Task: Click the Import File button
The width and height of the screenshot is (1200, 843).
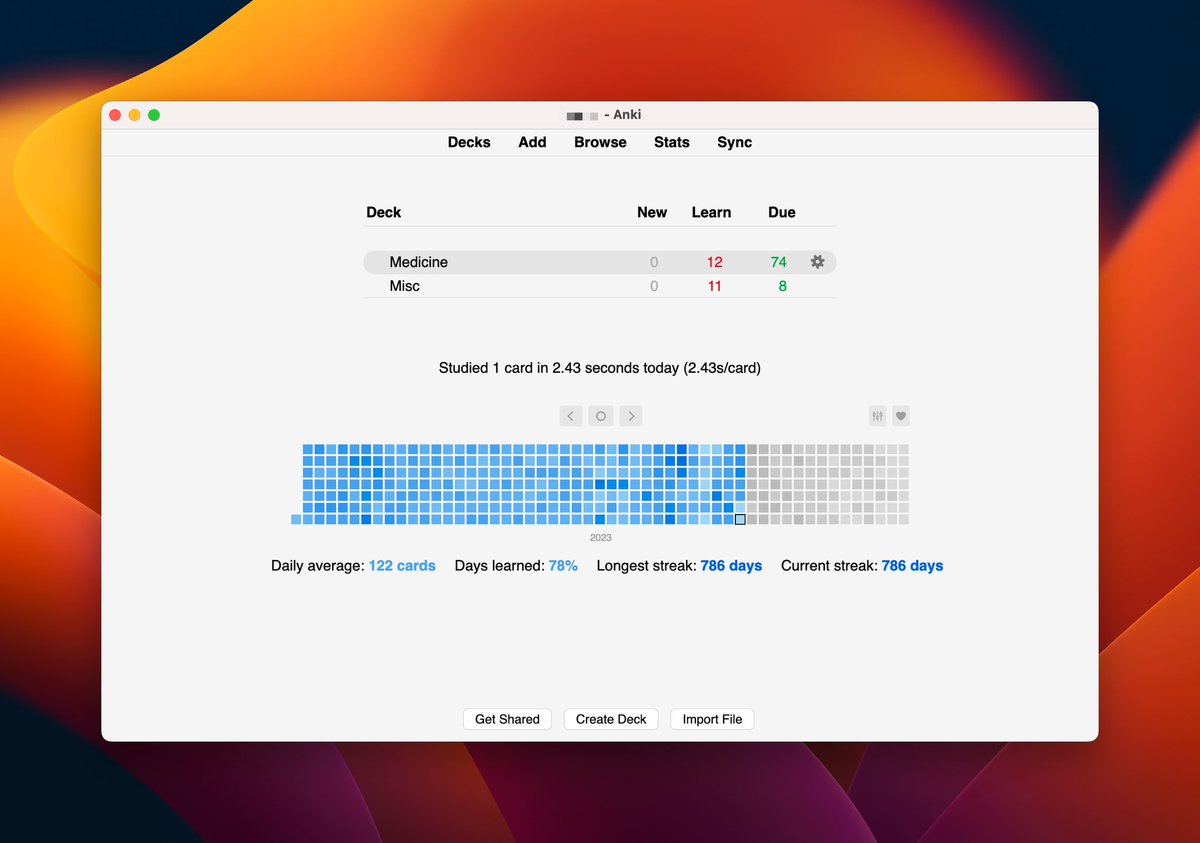Action: tap(712, 719)
